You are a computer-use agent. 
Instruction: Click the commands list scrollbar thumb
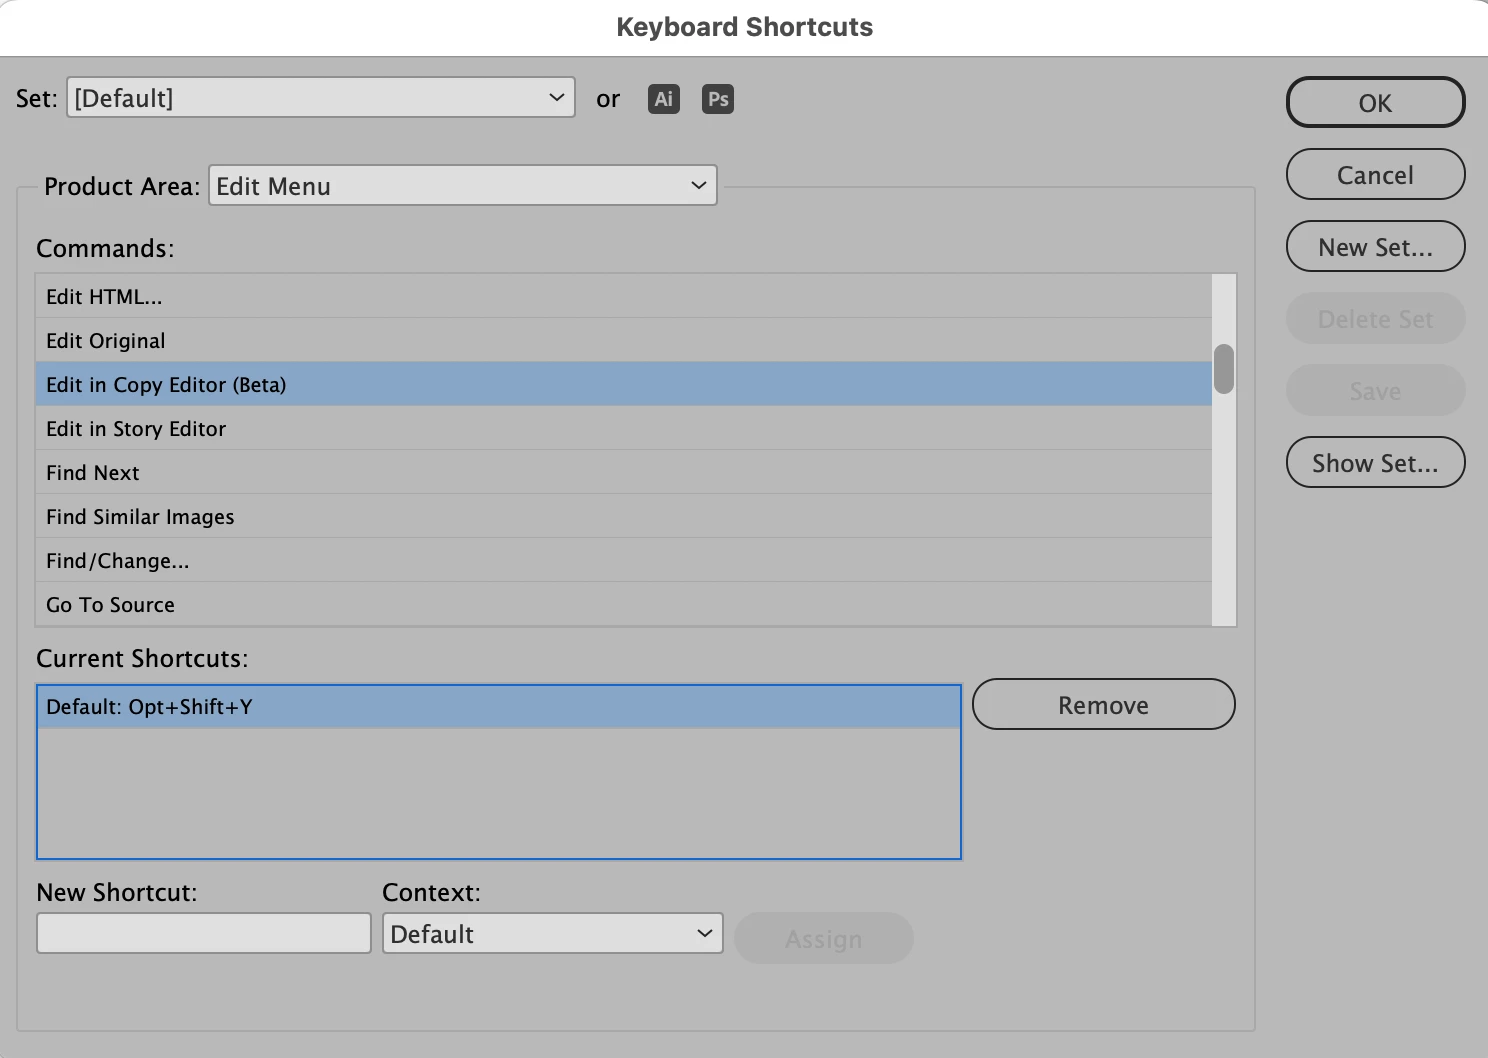(1224, 369)
